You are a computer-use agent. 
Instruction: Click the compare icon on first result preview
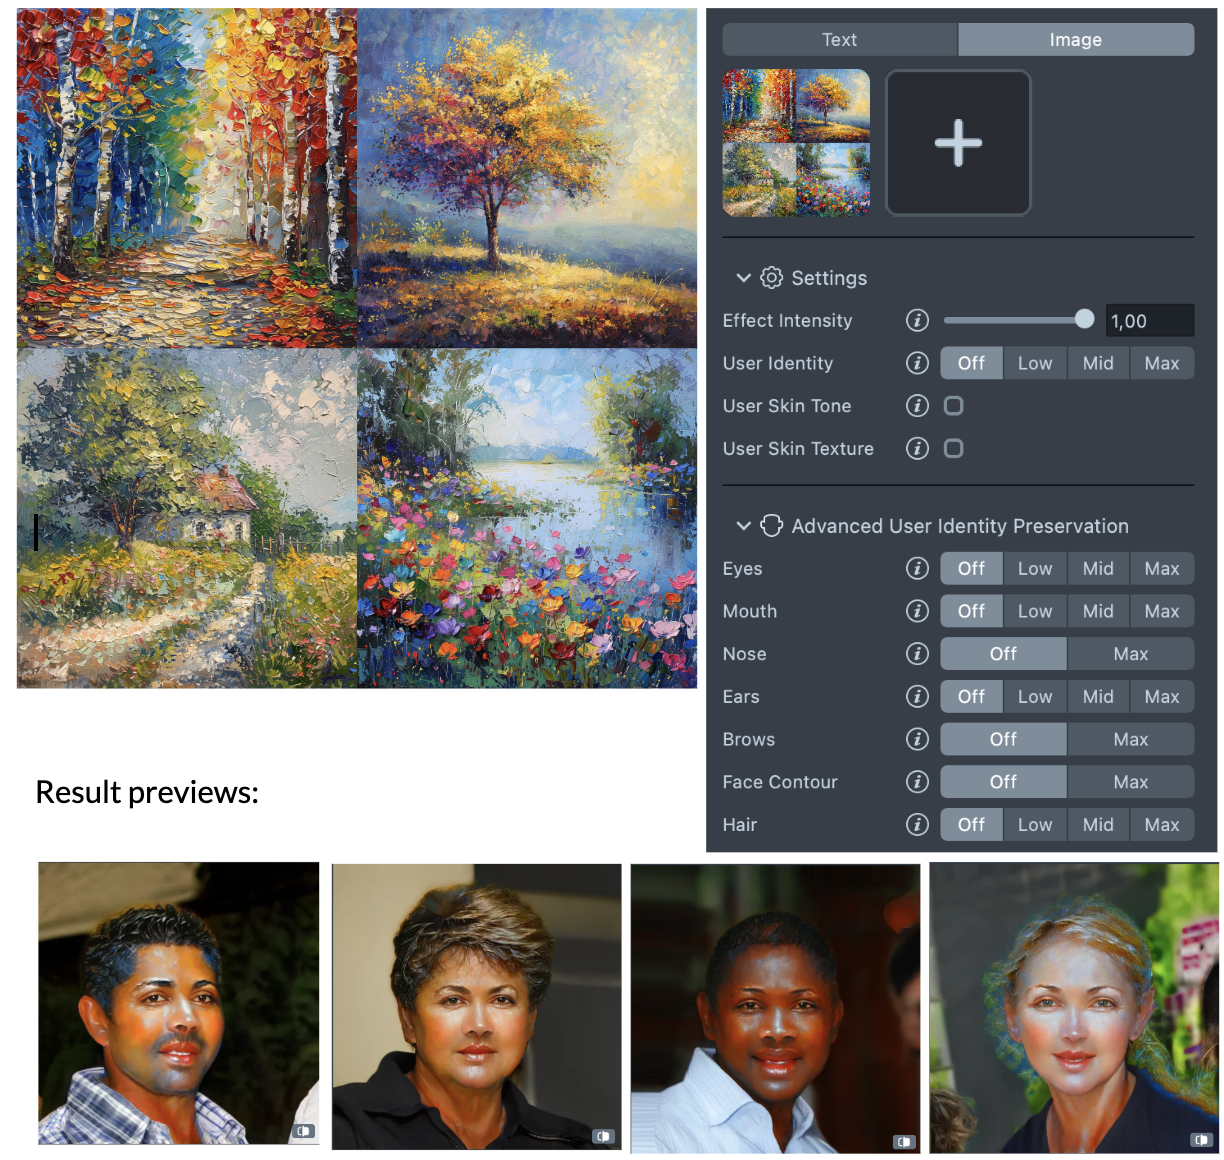coord(304,1131)
